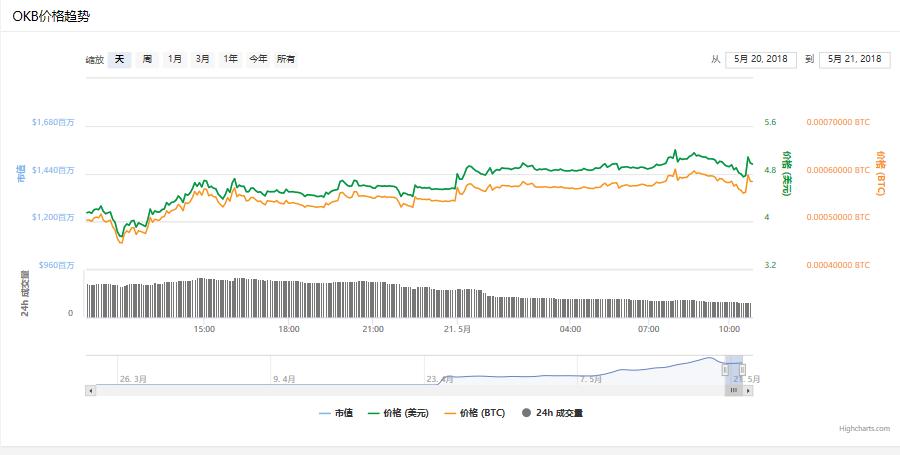Select the 天 zoom range
Image resolution: width=900 pixels, height=455 pixels.
pyautogui.click(x=120, y=60)
